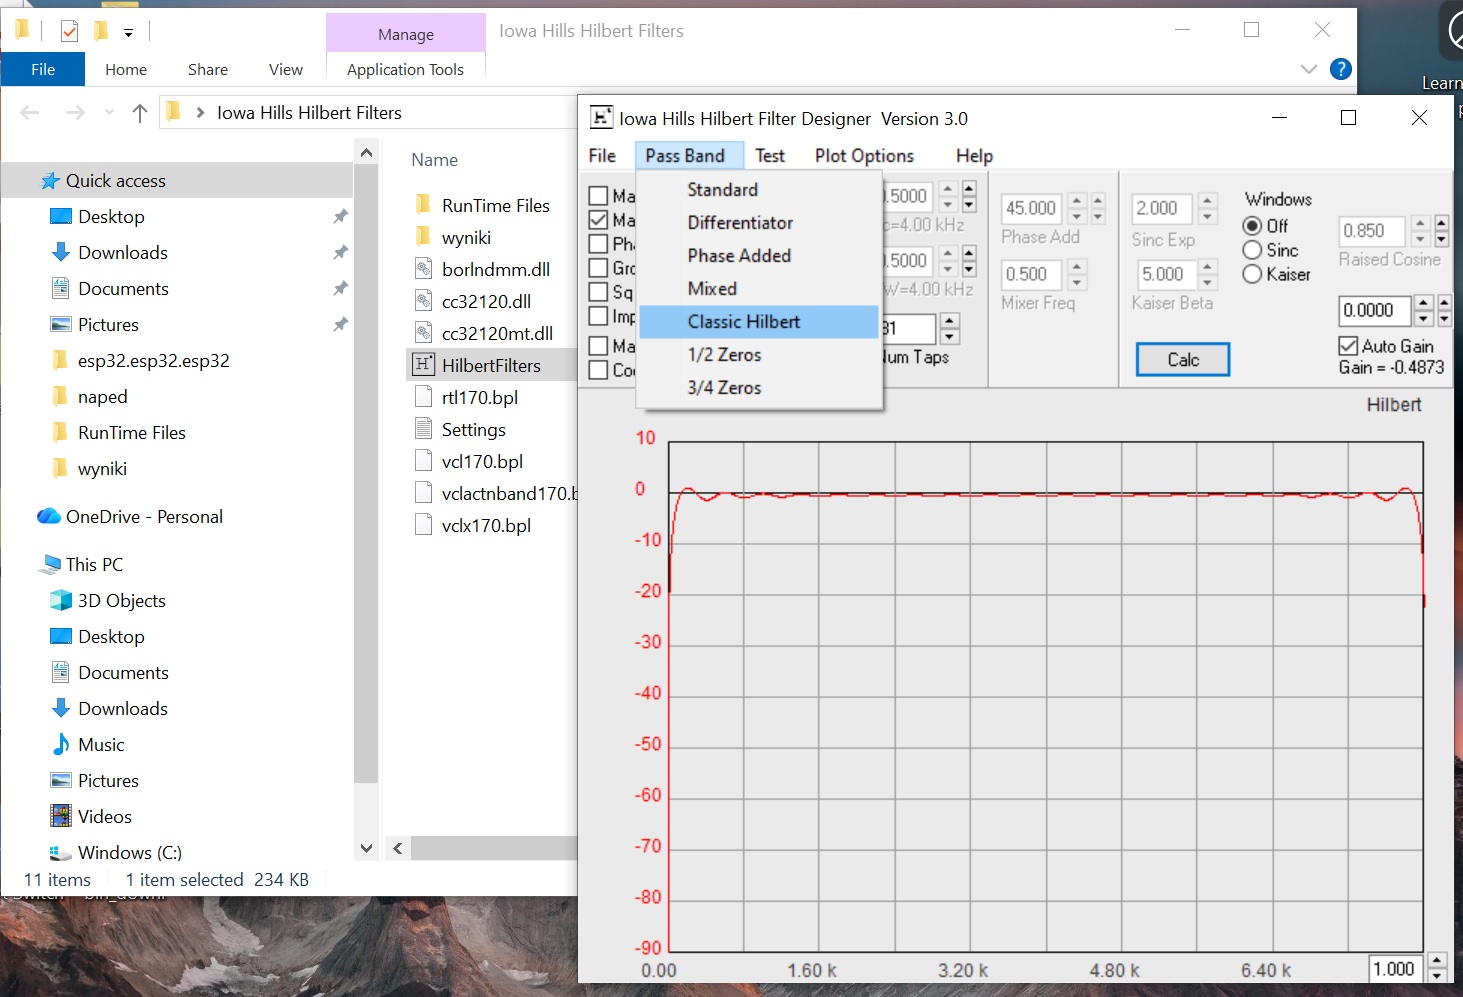
Task: Disable the Auto Gain checkbox
Action: pos(1348,346)
